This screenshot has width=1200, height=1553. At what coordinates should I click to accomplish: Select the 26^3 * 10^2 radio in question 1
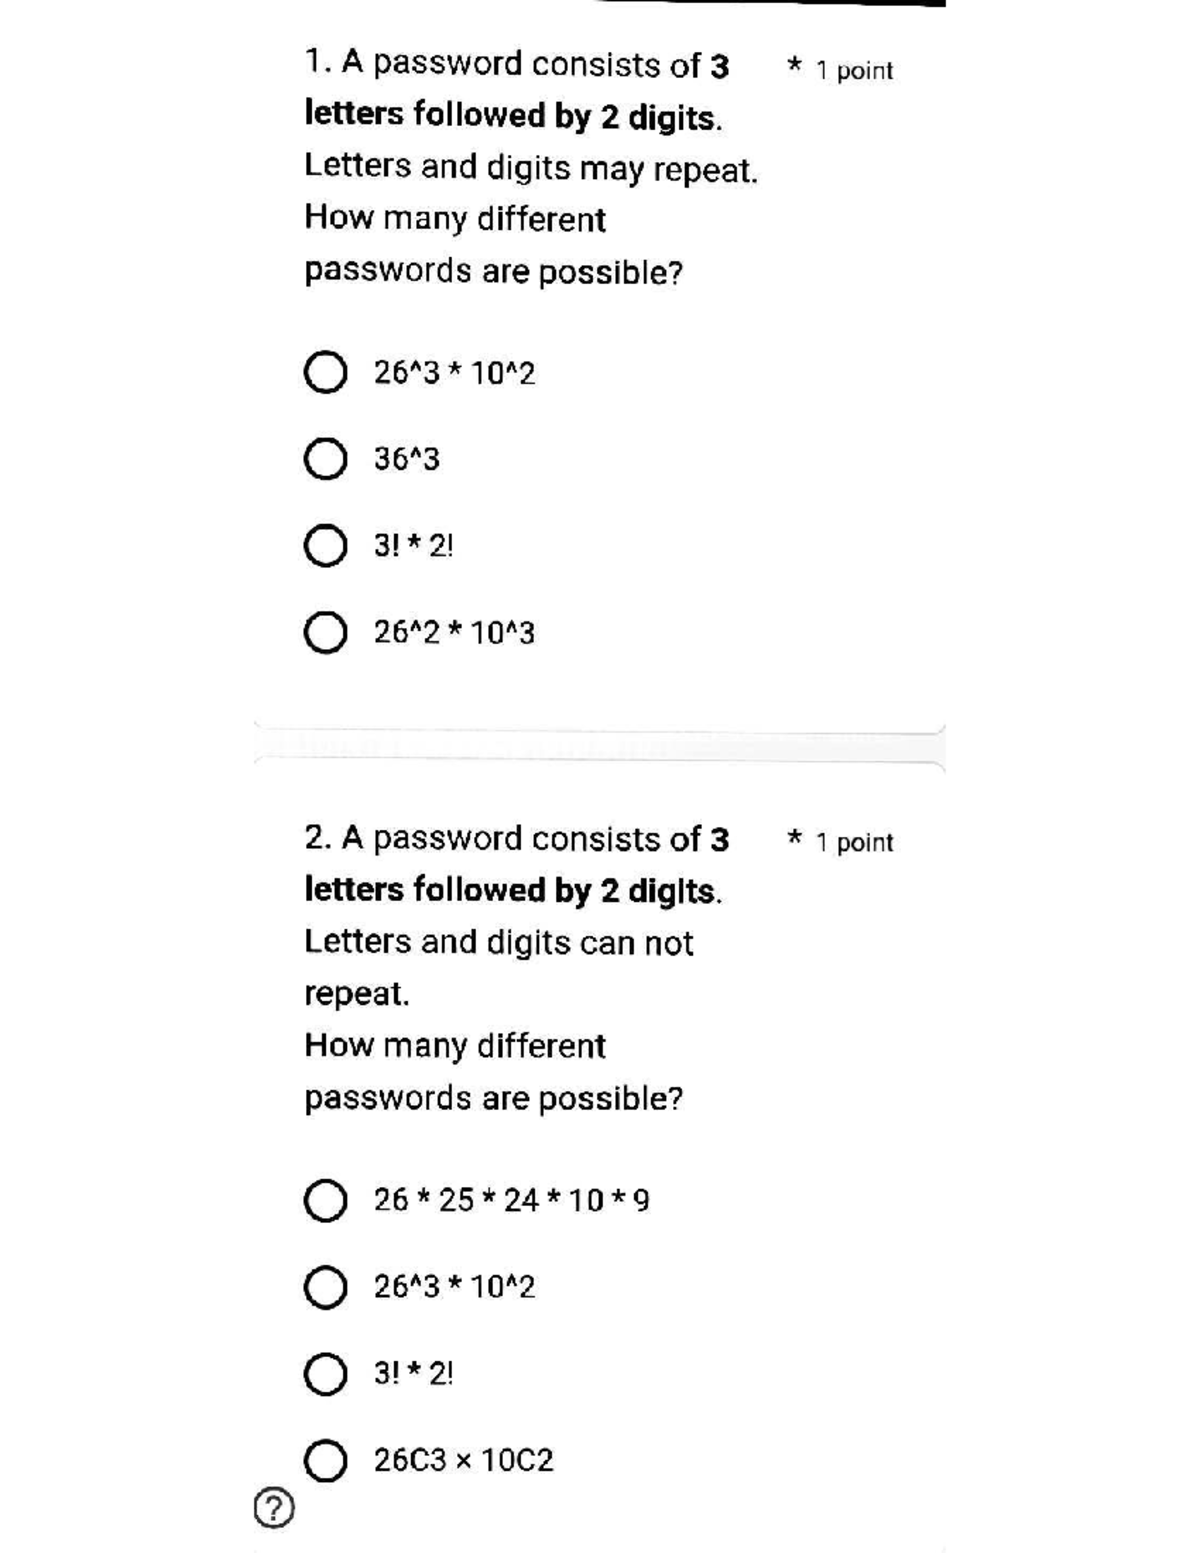325,373
